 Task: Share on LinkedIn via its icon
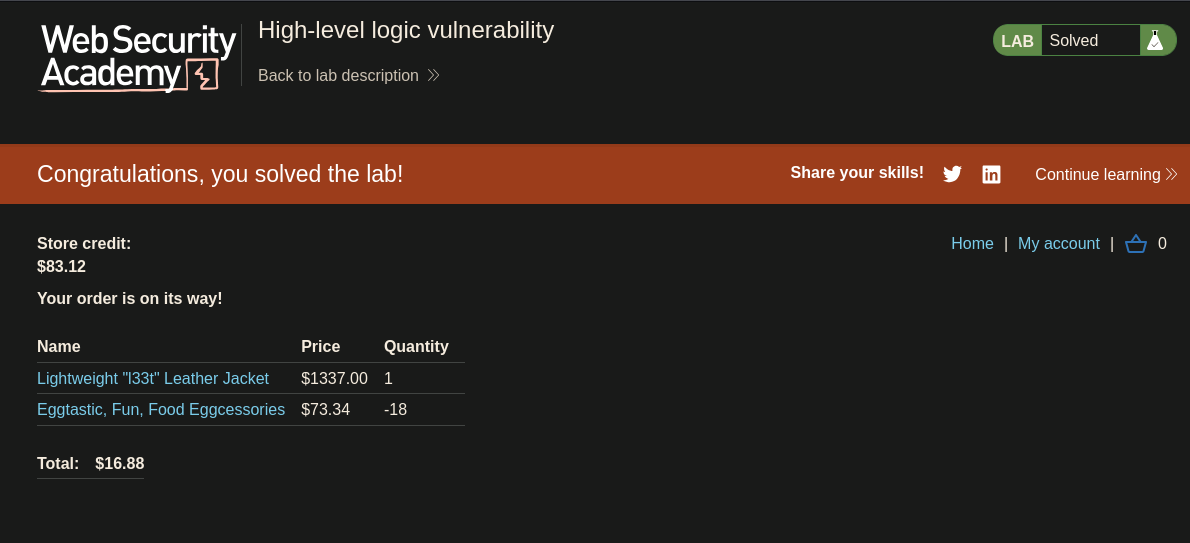pos(991,174)
